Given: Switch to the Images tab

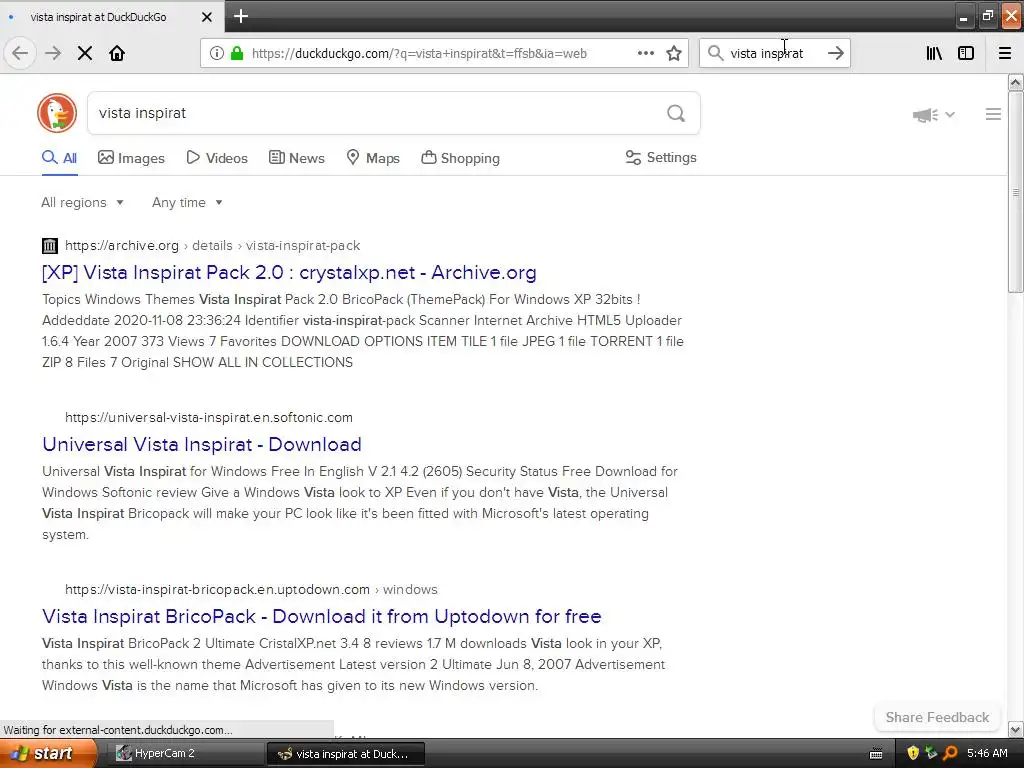Looking at the screenshot, I should coord(131,158).
